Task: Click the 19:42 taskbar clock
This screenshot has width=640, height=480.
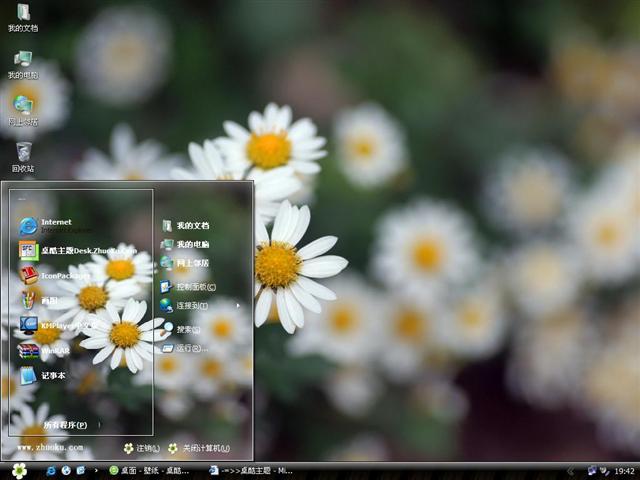Action: [624, 471]
